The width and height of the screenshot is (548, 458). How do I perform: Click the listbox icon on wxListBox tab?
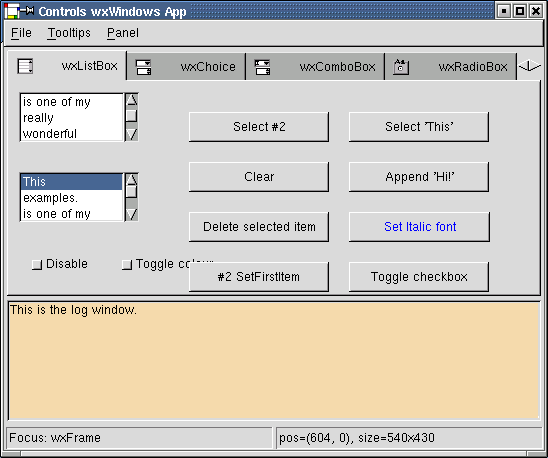pos(25,66)
